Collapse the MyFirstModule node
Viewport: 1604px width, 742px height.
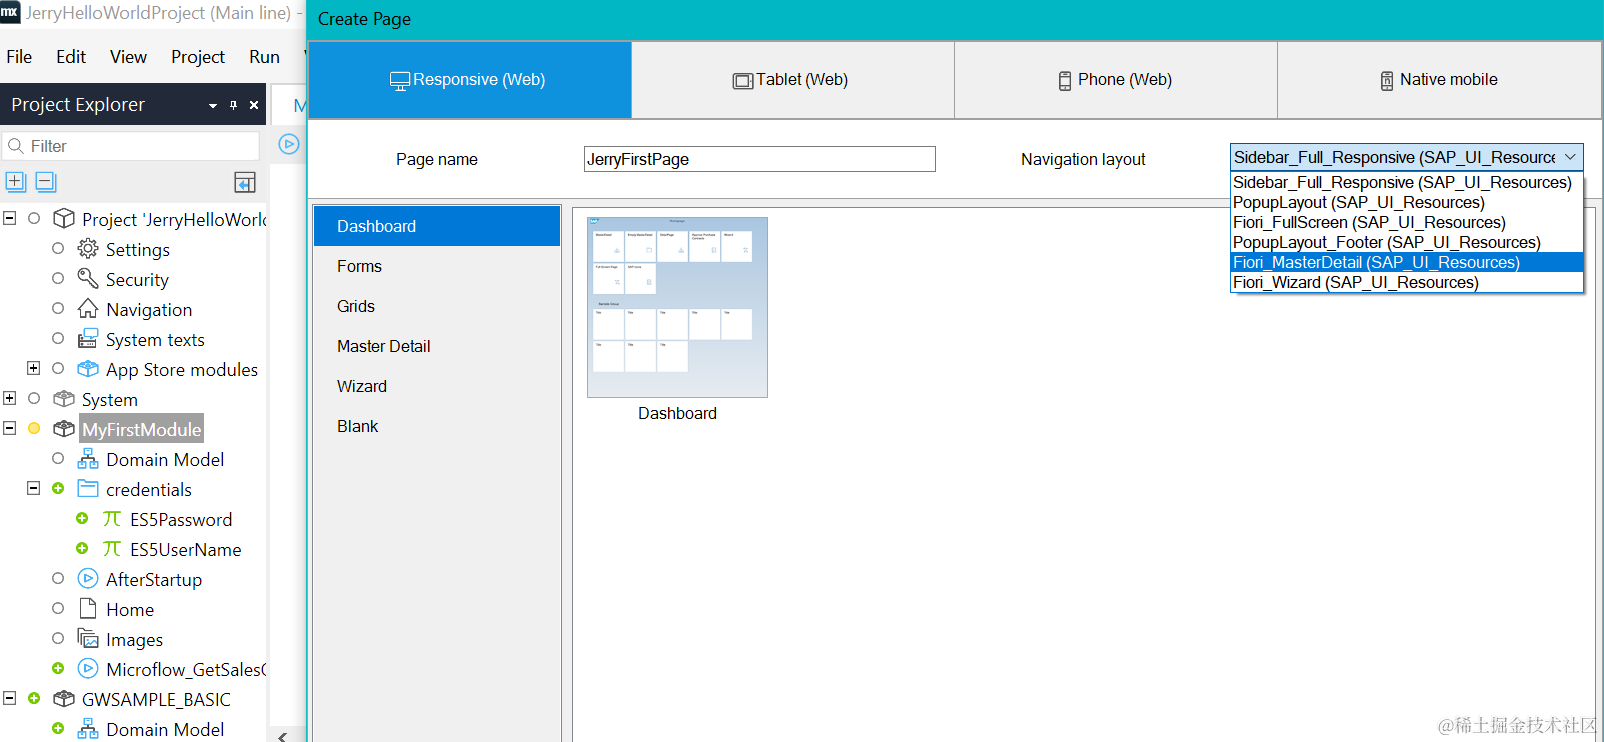pos(10,428)
